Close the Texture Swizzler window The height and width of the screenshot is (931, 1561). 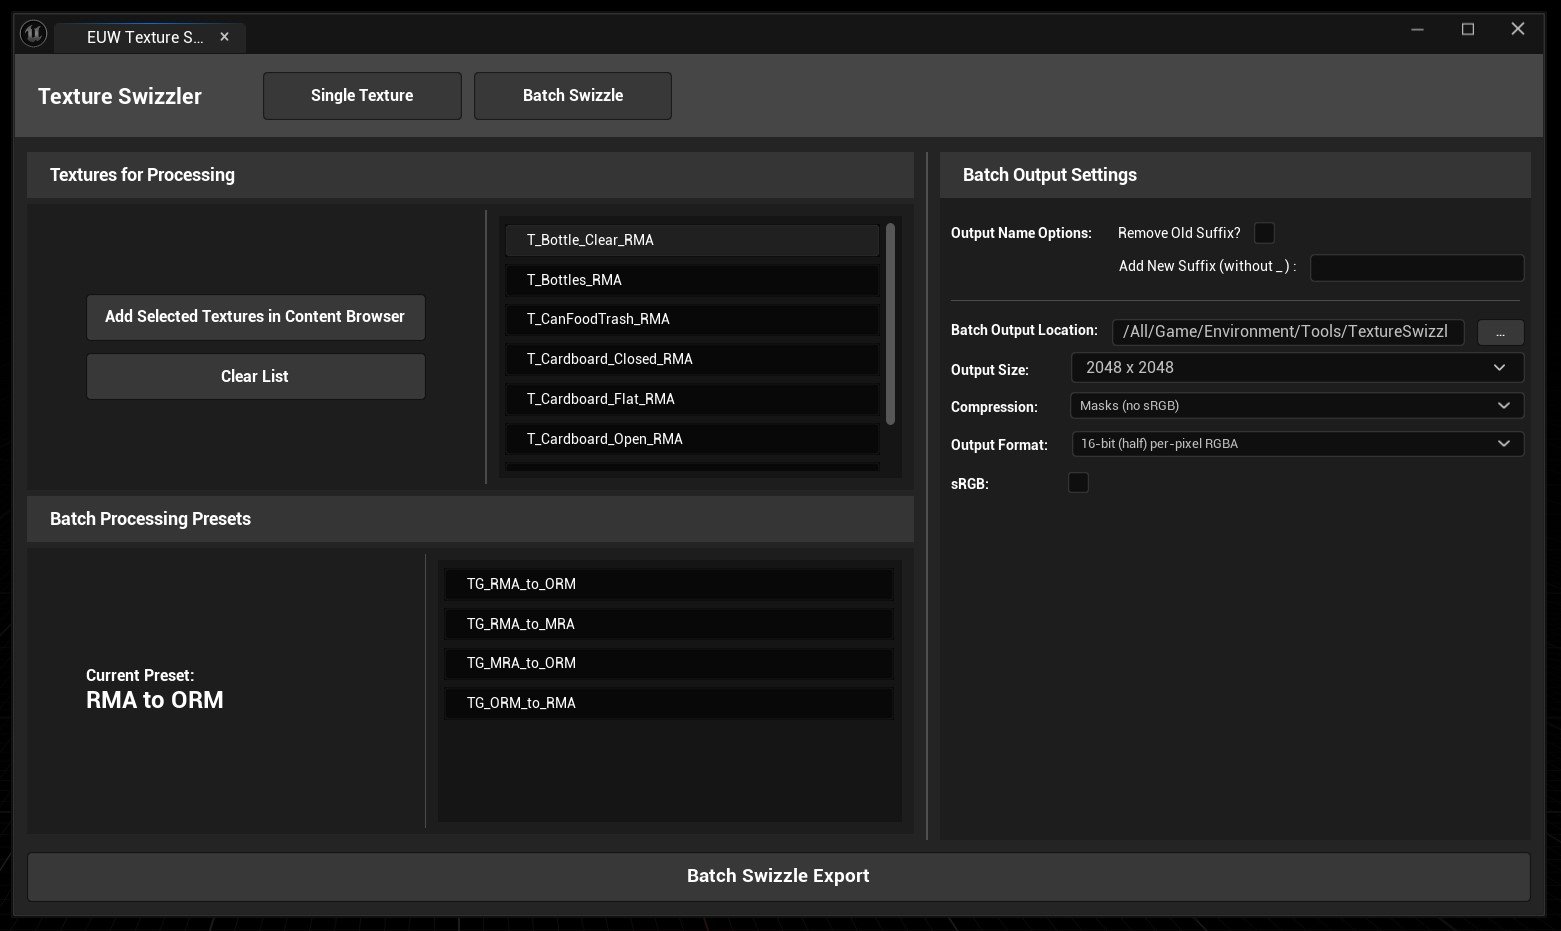click(x=1518, y=30)
